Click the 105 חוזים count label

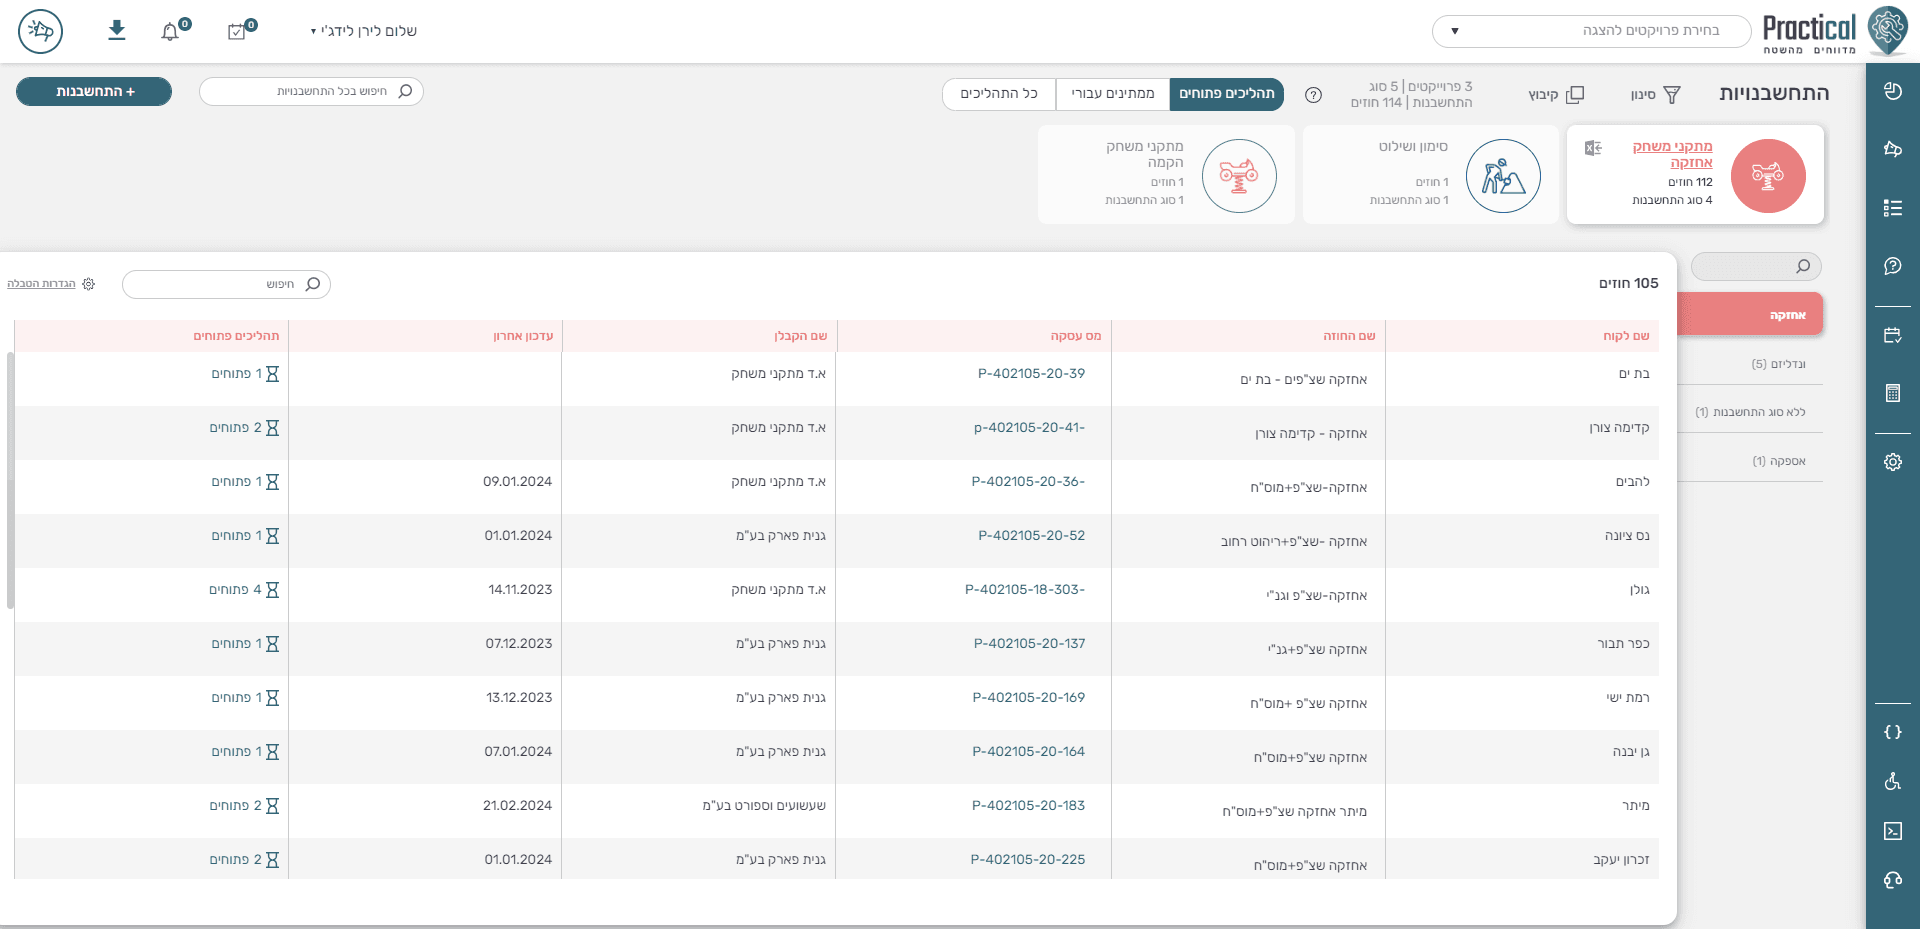pos(1628,283)
